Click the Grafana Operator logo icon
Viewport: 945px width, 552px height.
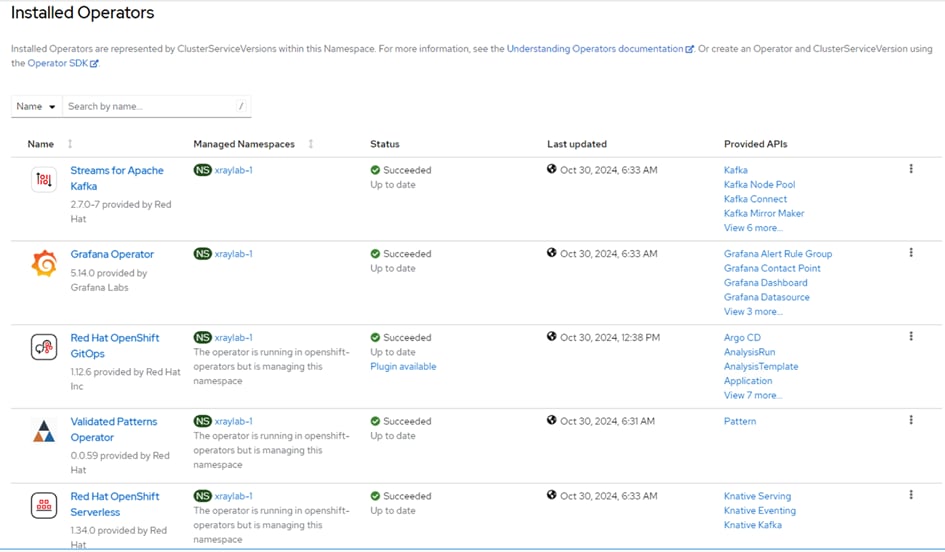pos(44,263)
